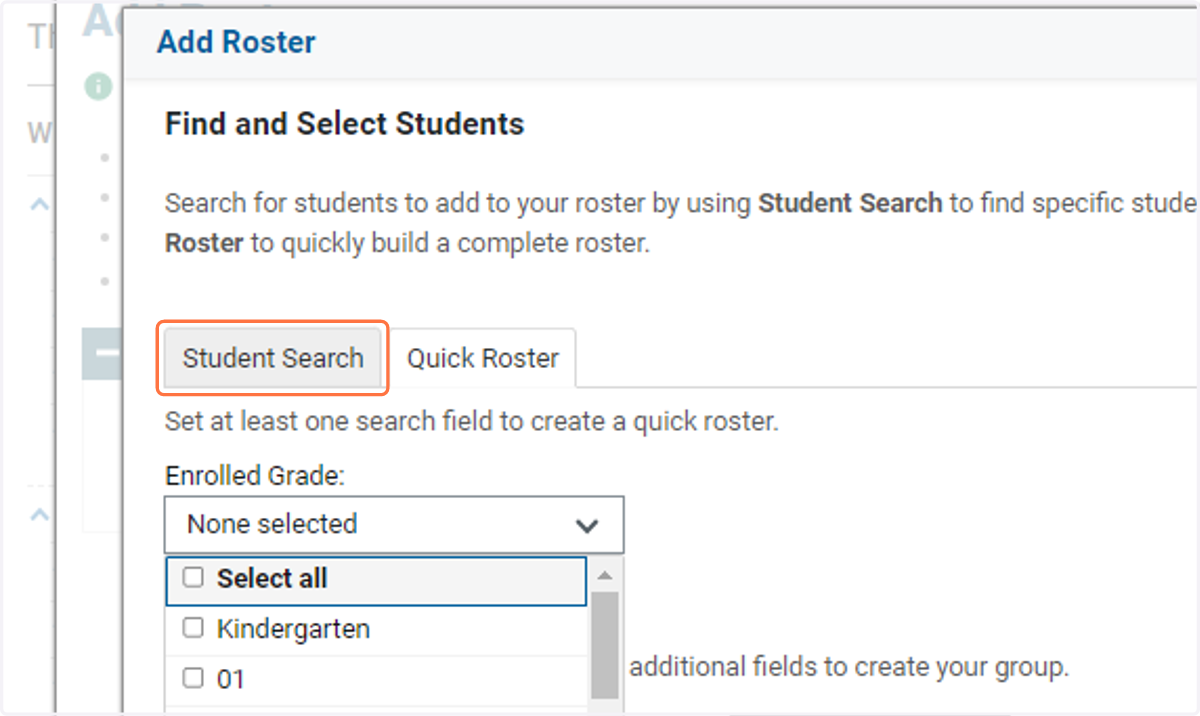The image size is (1200, 716).
Task: Click the grade list scrollbar up arrow
Action: tap(604, 575)
